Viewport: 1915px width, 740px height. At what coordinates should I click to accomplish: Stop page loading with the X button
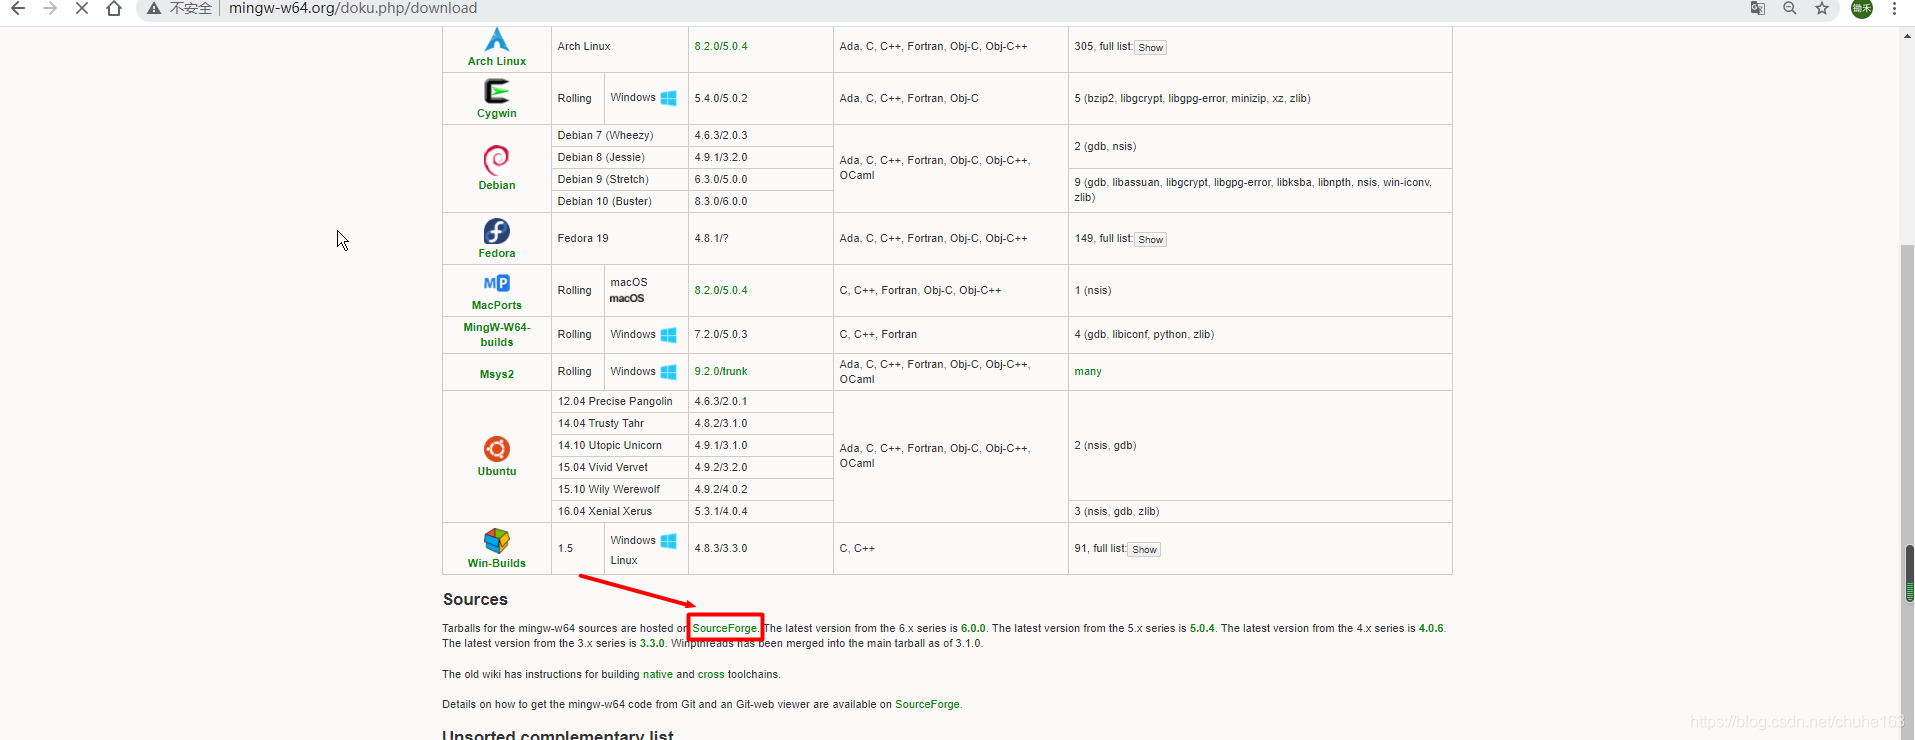pos(82,8)
